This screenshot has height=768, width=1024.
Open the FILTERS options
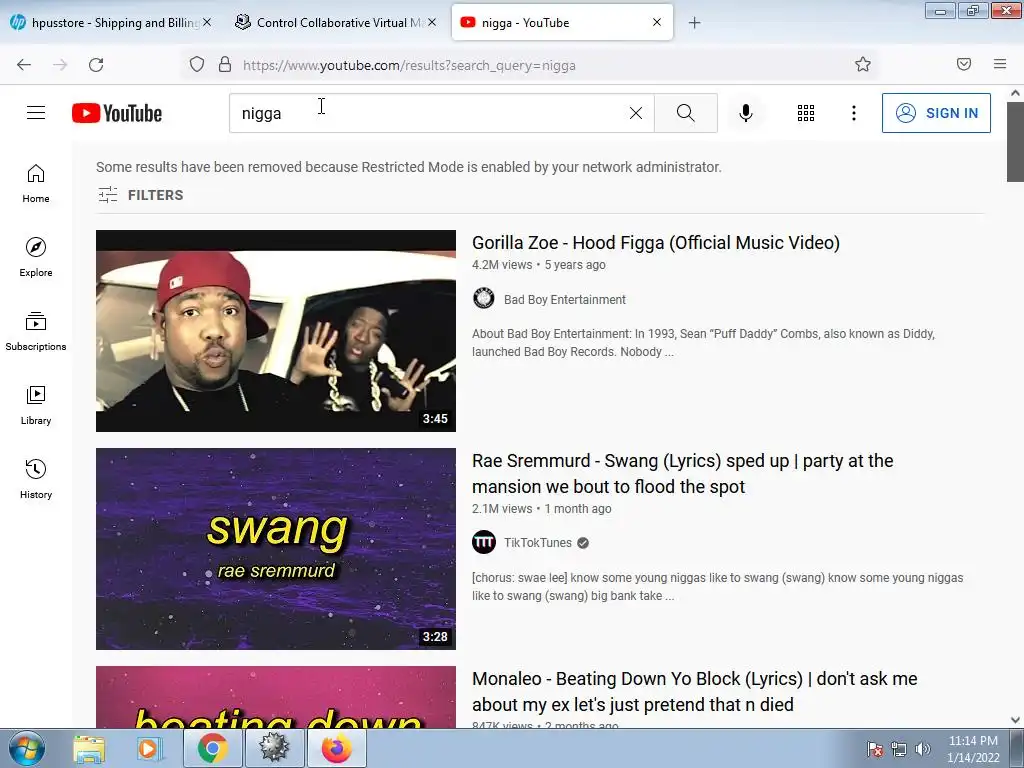[140, 195]
